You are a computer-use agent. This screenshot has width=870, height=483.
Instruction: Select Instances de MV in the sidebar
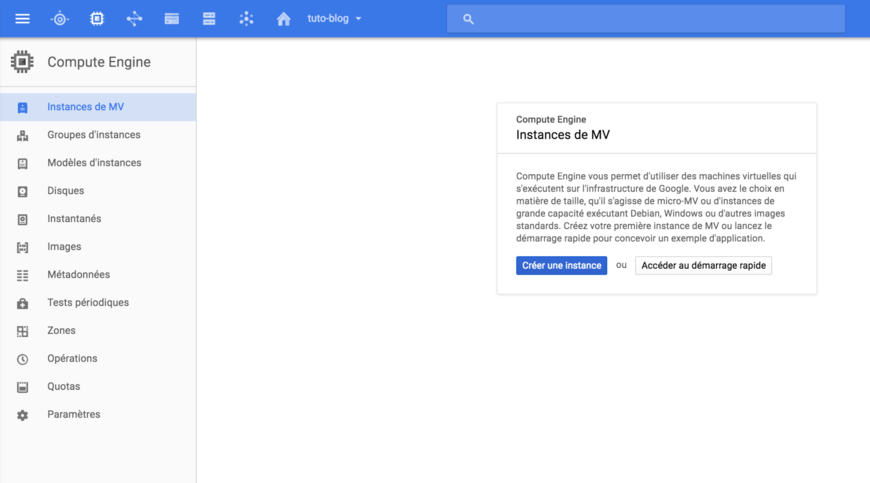pos(98,107)
